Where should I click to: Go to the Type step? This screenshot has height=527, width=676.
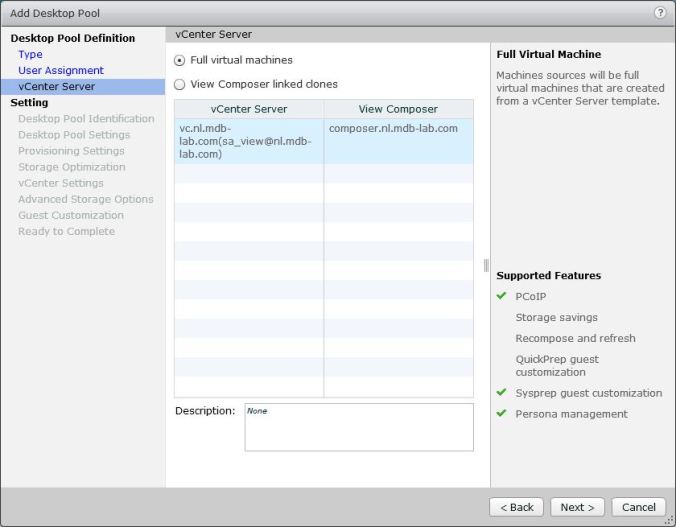[x=30, y=54]
